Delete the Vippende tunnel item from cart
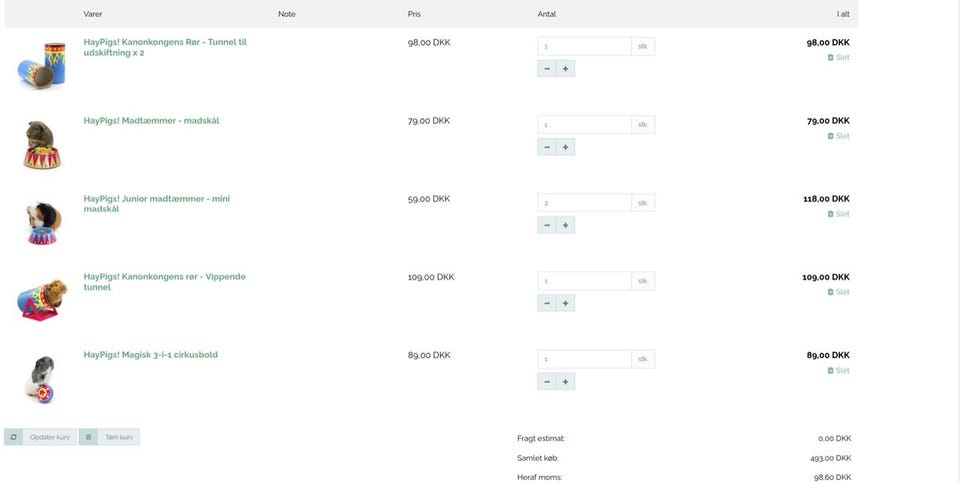 pos(838,292)
